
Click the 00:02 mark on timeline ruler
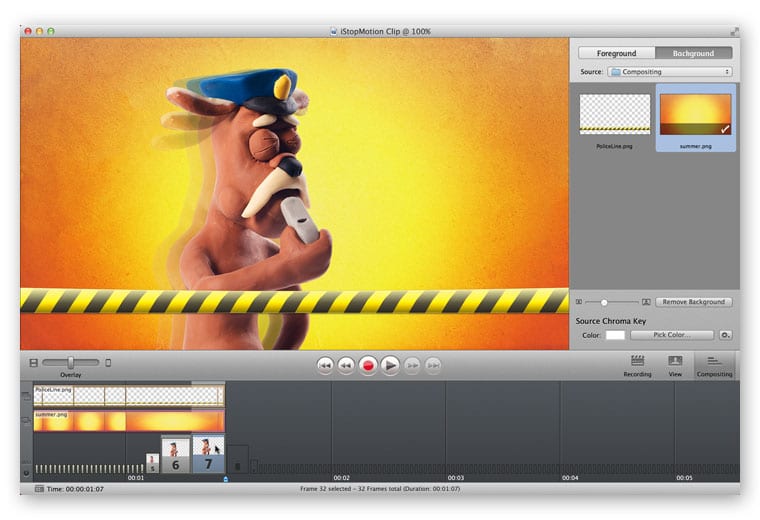pyautogui.click(x=341, y=478)
